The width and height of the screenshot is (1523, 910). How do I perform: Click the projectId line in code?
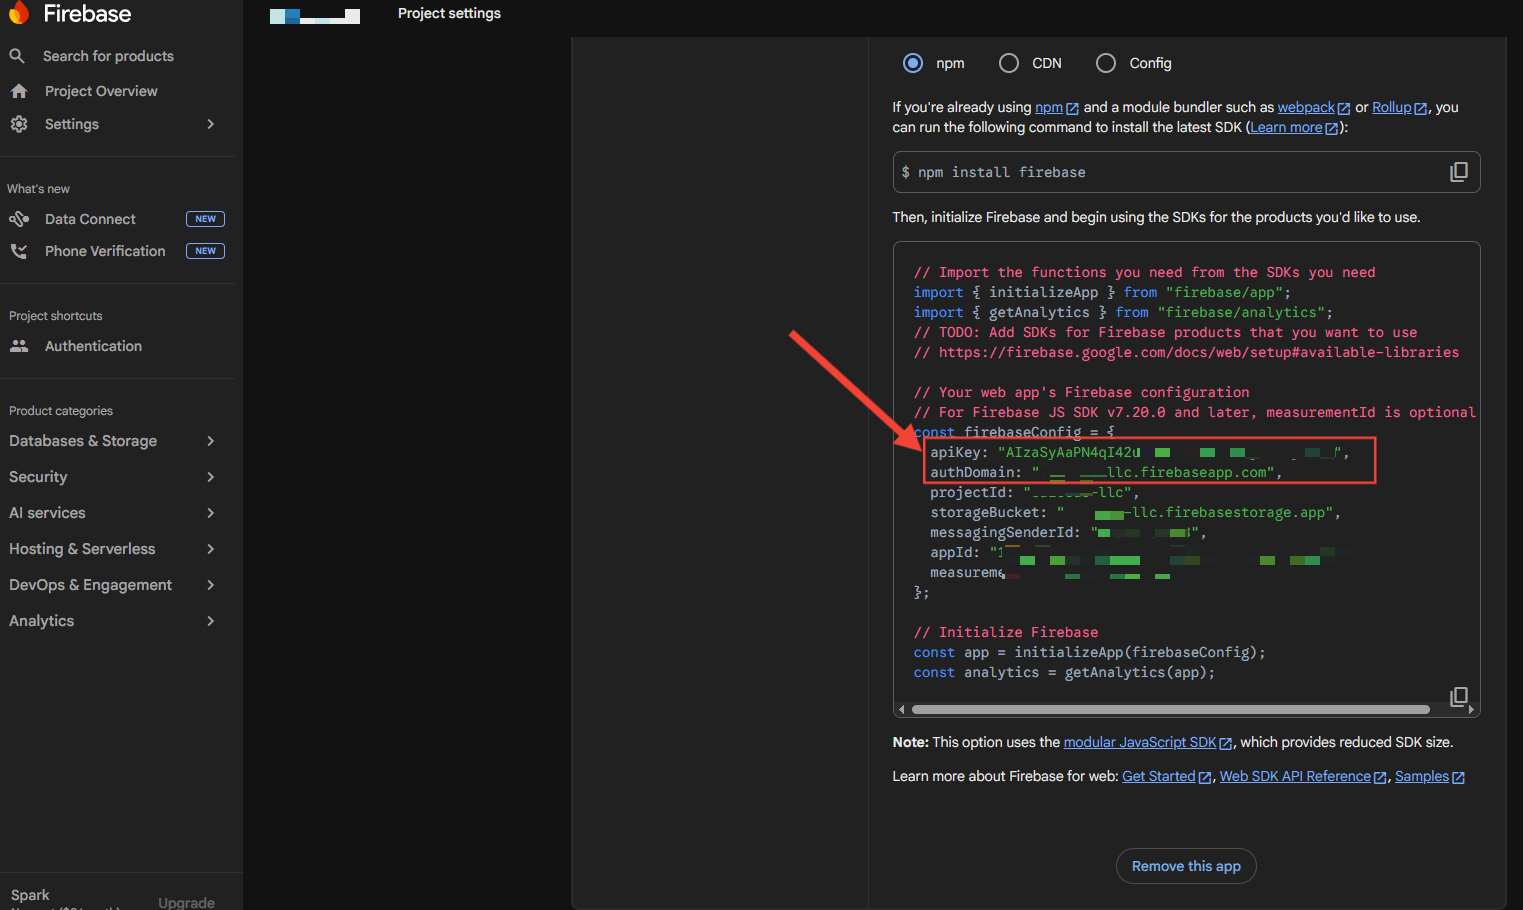pos(1034,492)
